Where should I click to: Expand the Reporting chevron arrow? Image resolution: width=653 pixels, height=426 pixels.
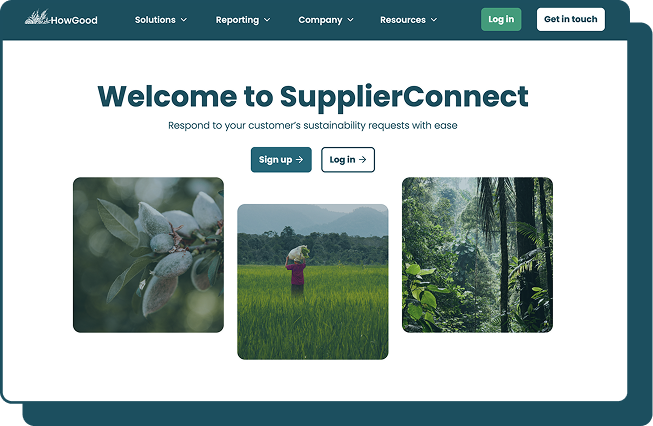pyautogui.click(x=267, y=20)
